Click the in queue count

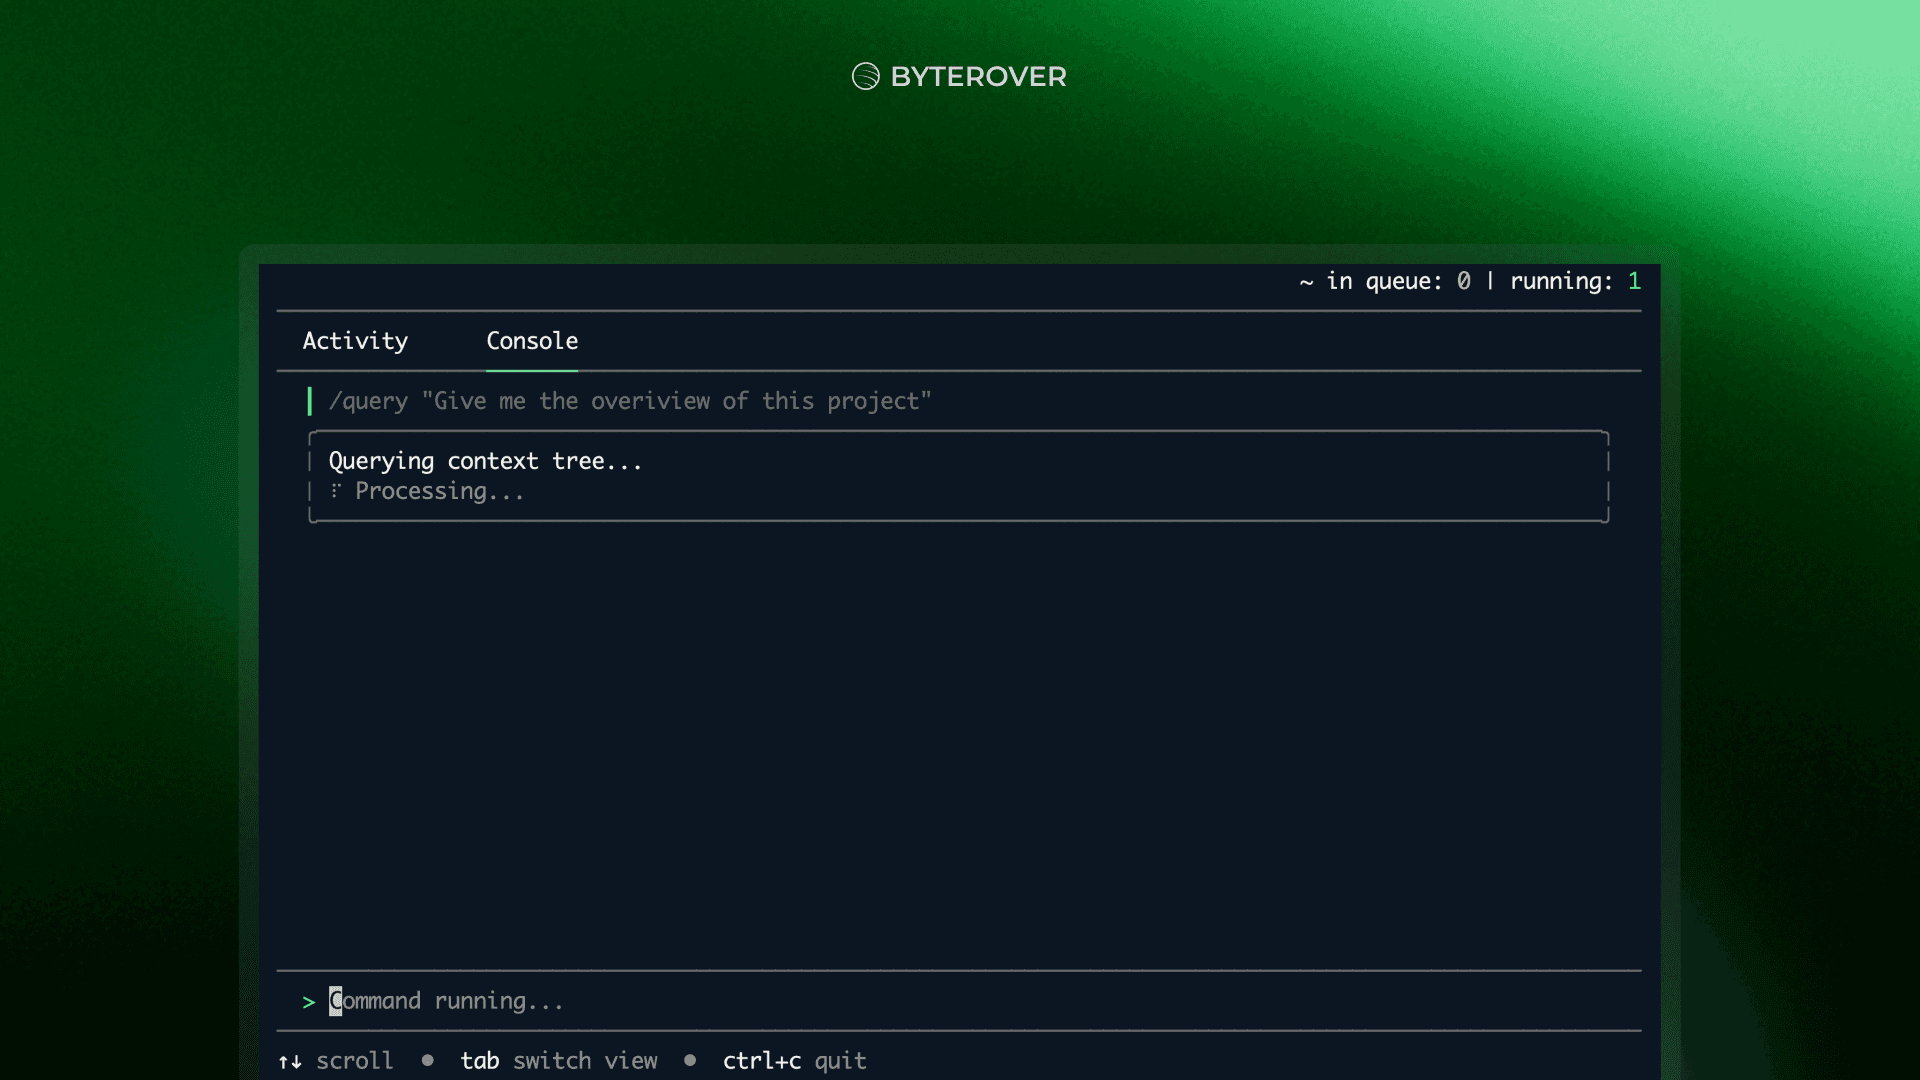pyautogui.click(x=1463, y=281)
